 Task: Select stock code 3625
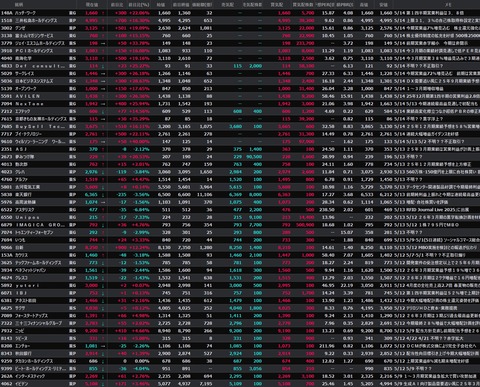click(x=6, y=263)
